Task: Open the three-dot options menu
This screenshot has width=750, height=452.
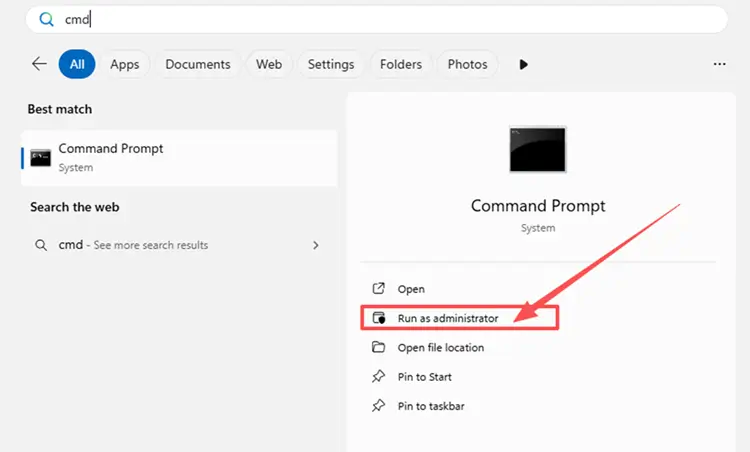Action: 719,64
